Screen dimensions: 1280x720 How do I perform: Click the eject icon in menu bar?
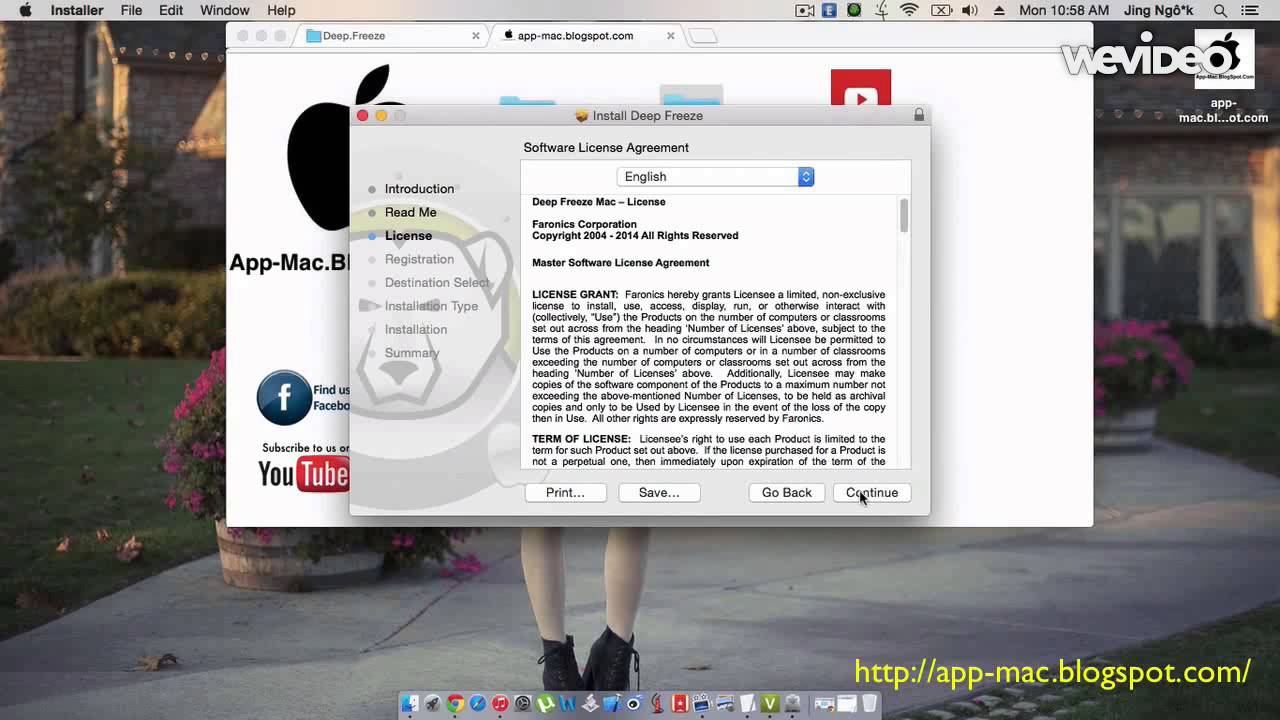[x=998, y=10]
